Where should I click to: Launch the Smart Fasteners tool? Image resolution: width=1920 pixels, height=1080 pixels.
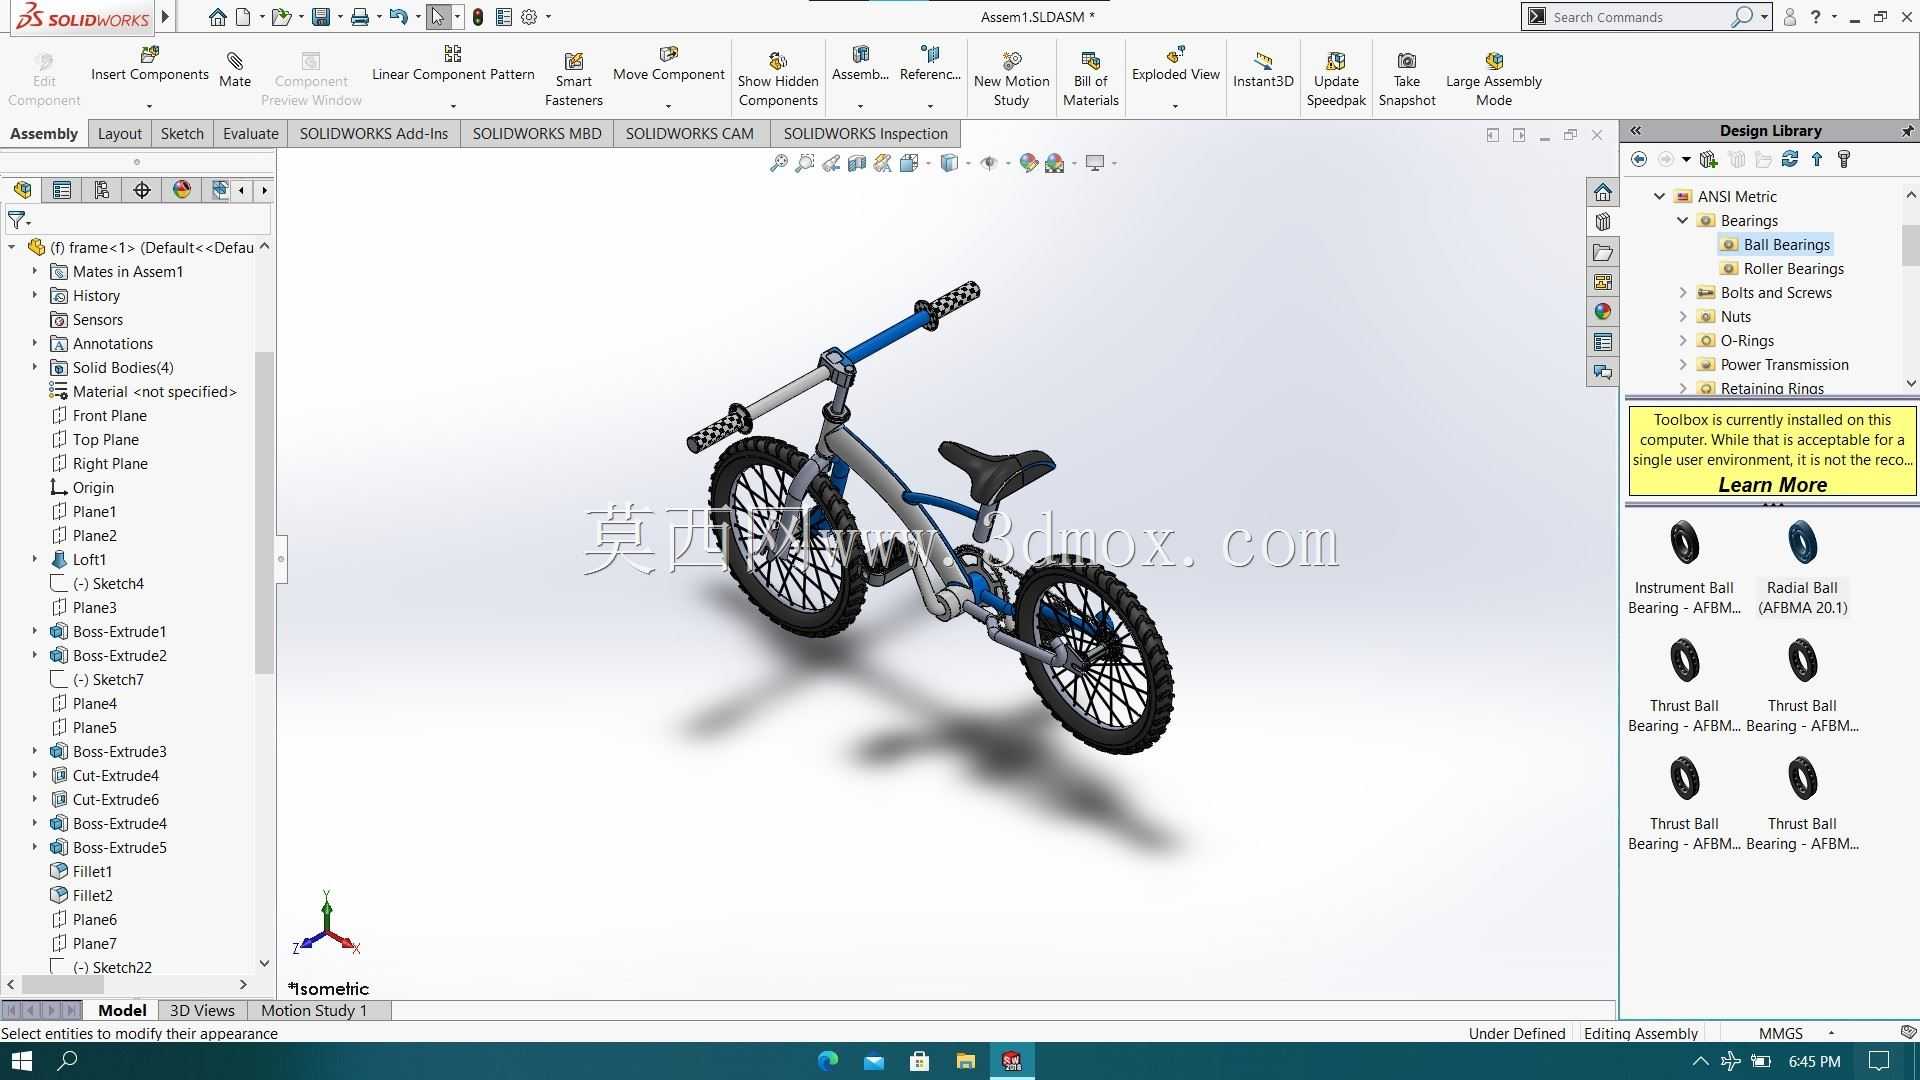click(574, 61)
